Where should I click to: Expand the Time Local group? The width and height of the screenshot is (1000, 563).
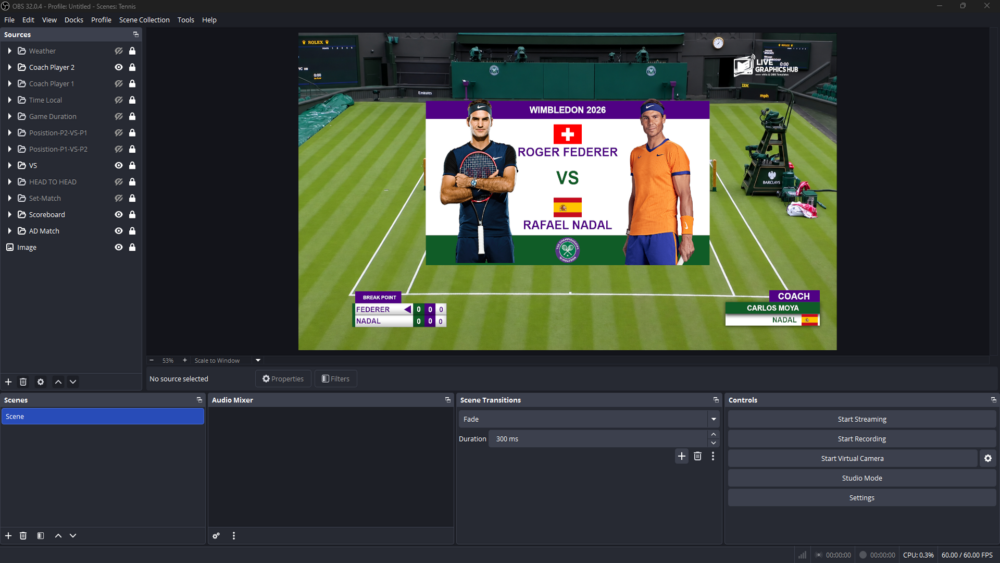point(10,100)
